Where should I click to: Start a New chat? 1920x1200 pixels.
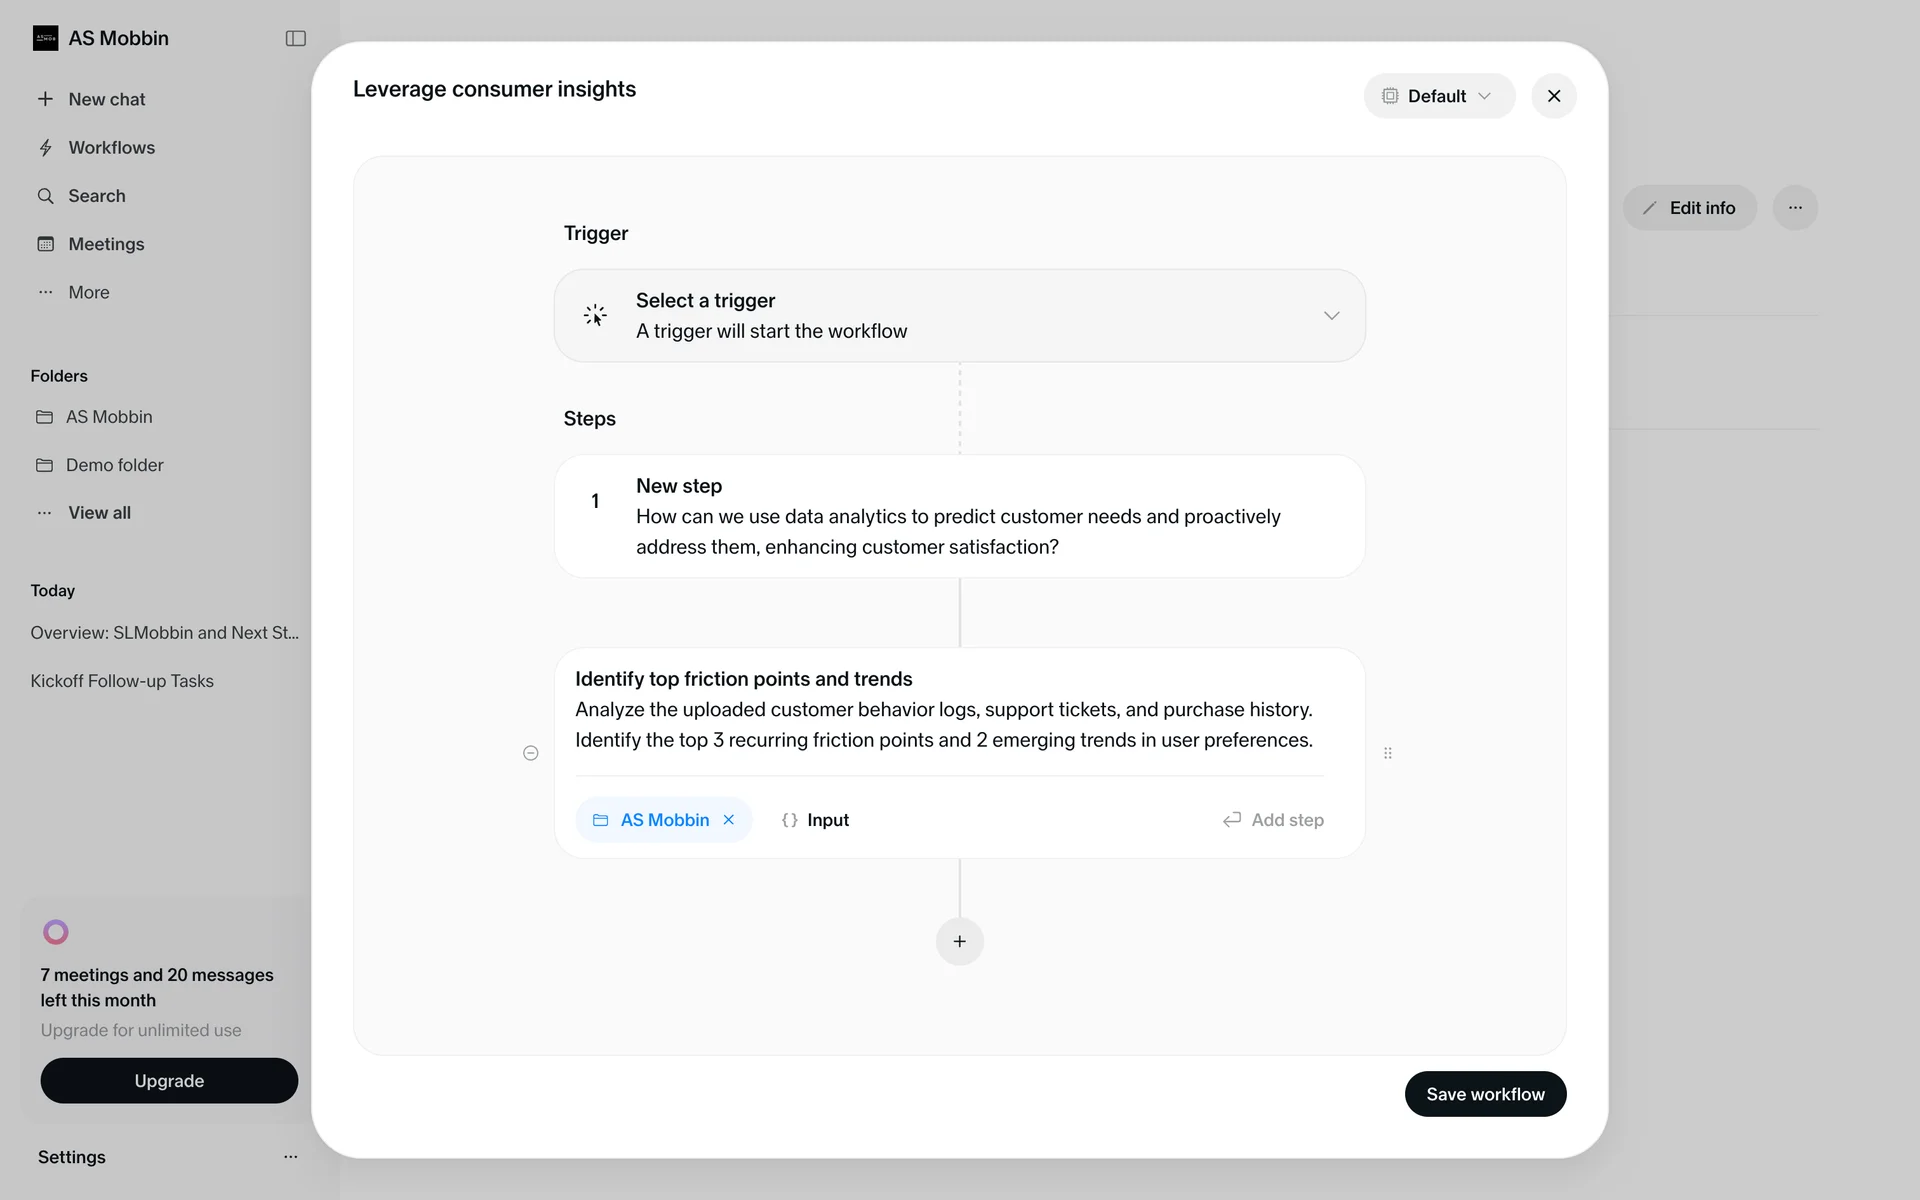pos(106,99)
